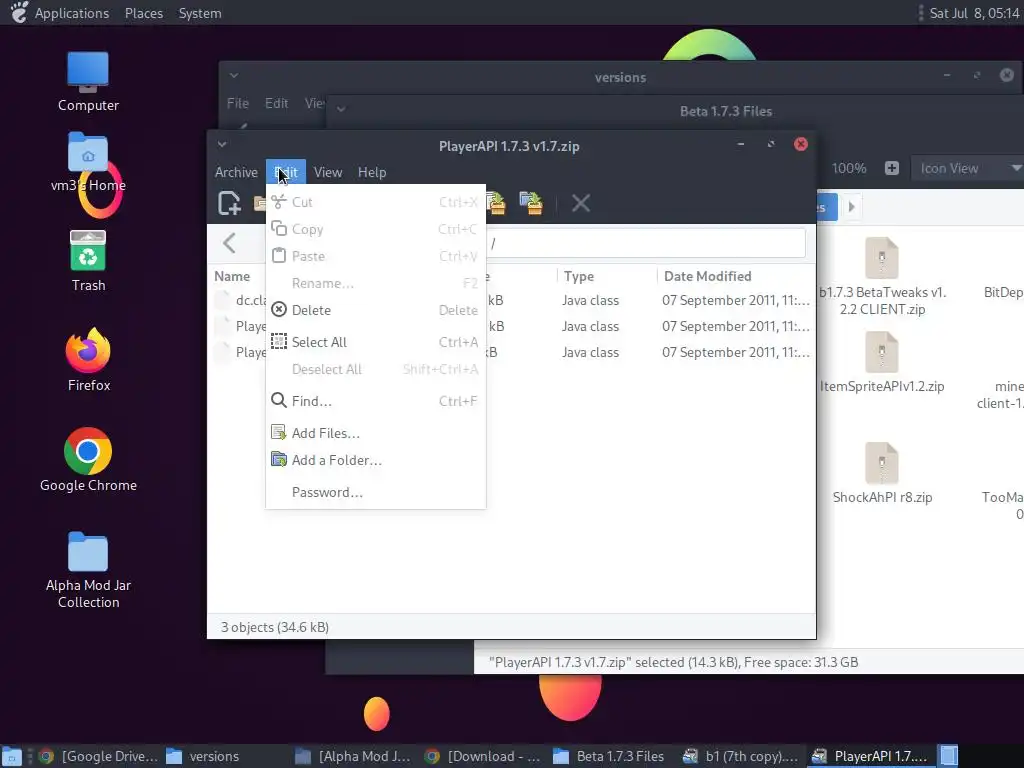
Task: Click the clock Sat Jul 8, 05:14
Action: point(974,13)
